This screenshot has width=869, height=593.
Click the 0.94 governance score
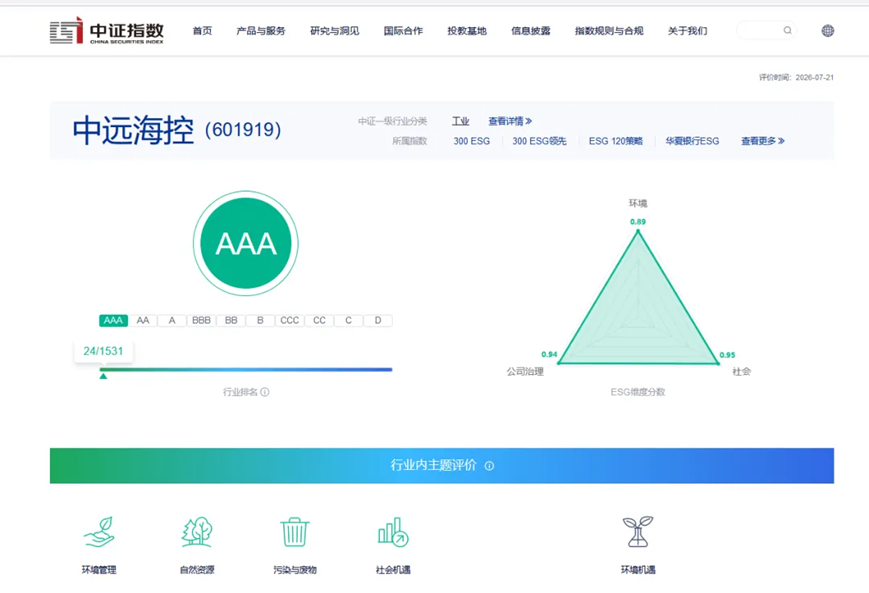tap(549, 354)
